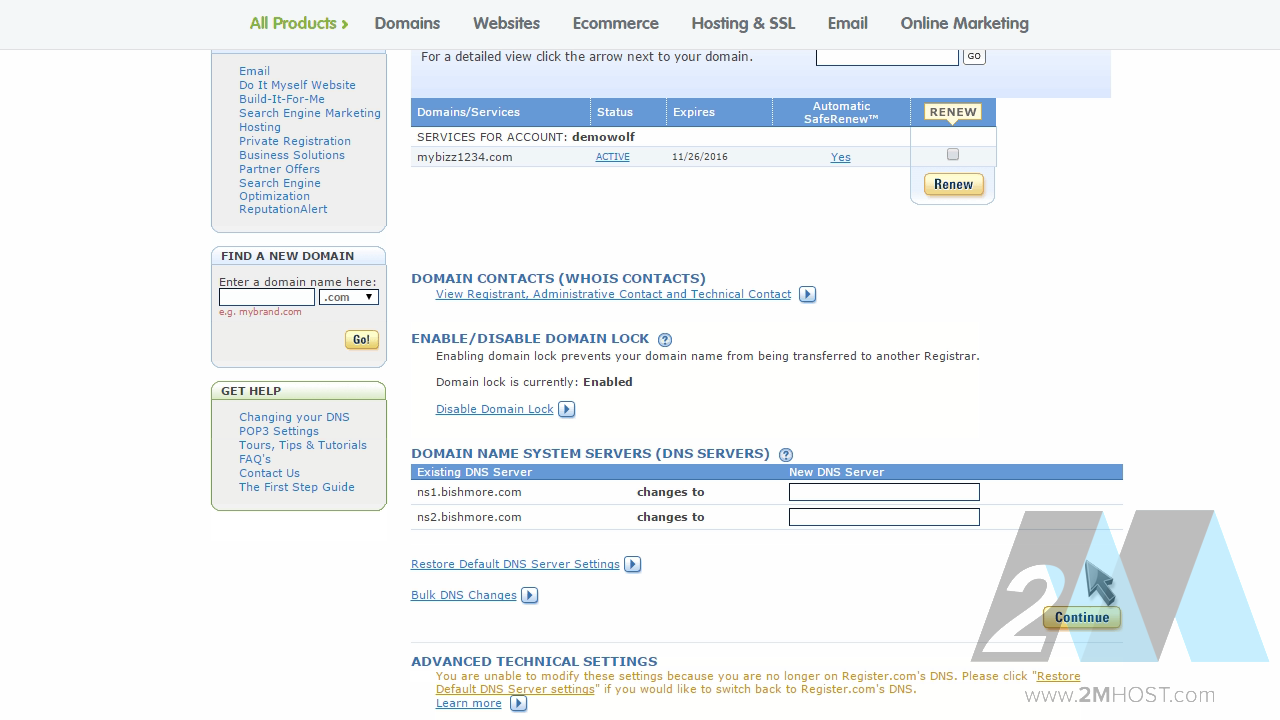Open the .com domain extension dropdown
1280x720 pixels.
click(349, 297)
